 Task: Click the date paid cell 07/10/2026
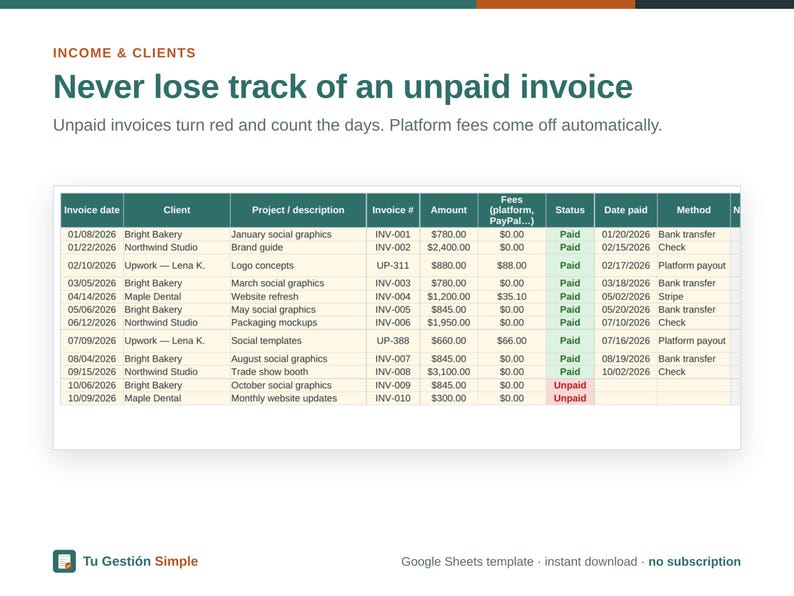coord(626,323)
